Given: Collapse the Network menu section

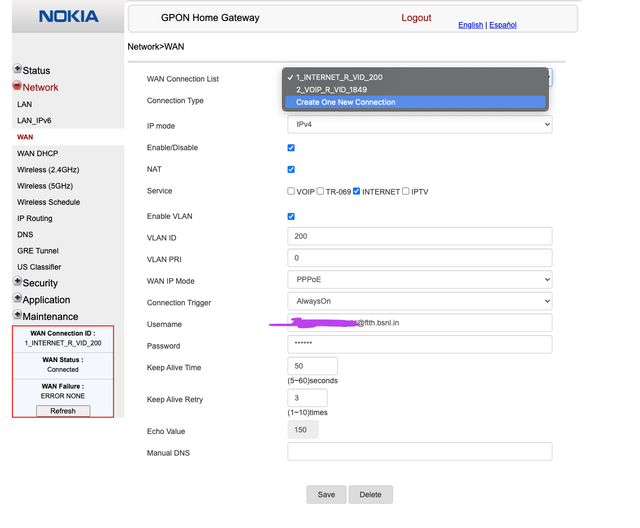Looking at the screenshot, I should [x=40, y=87].
